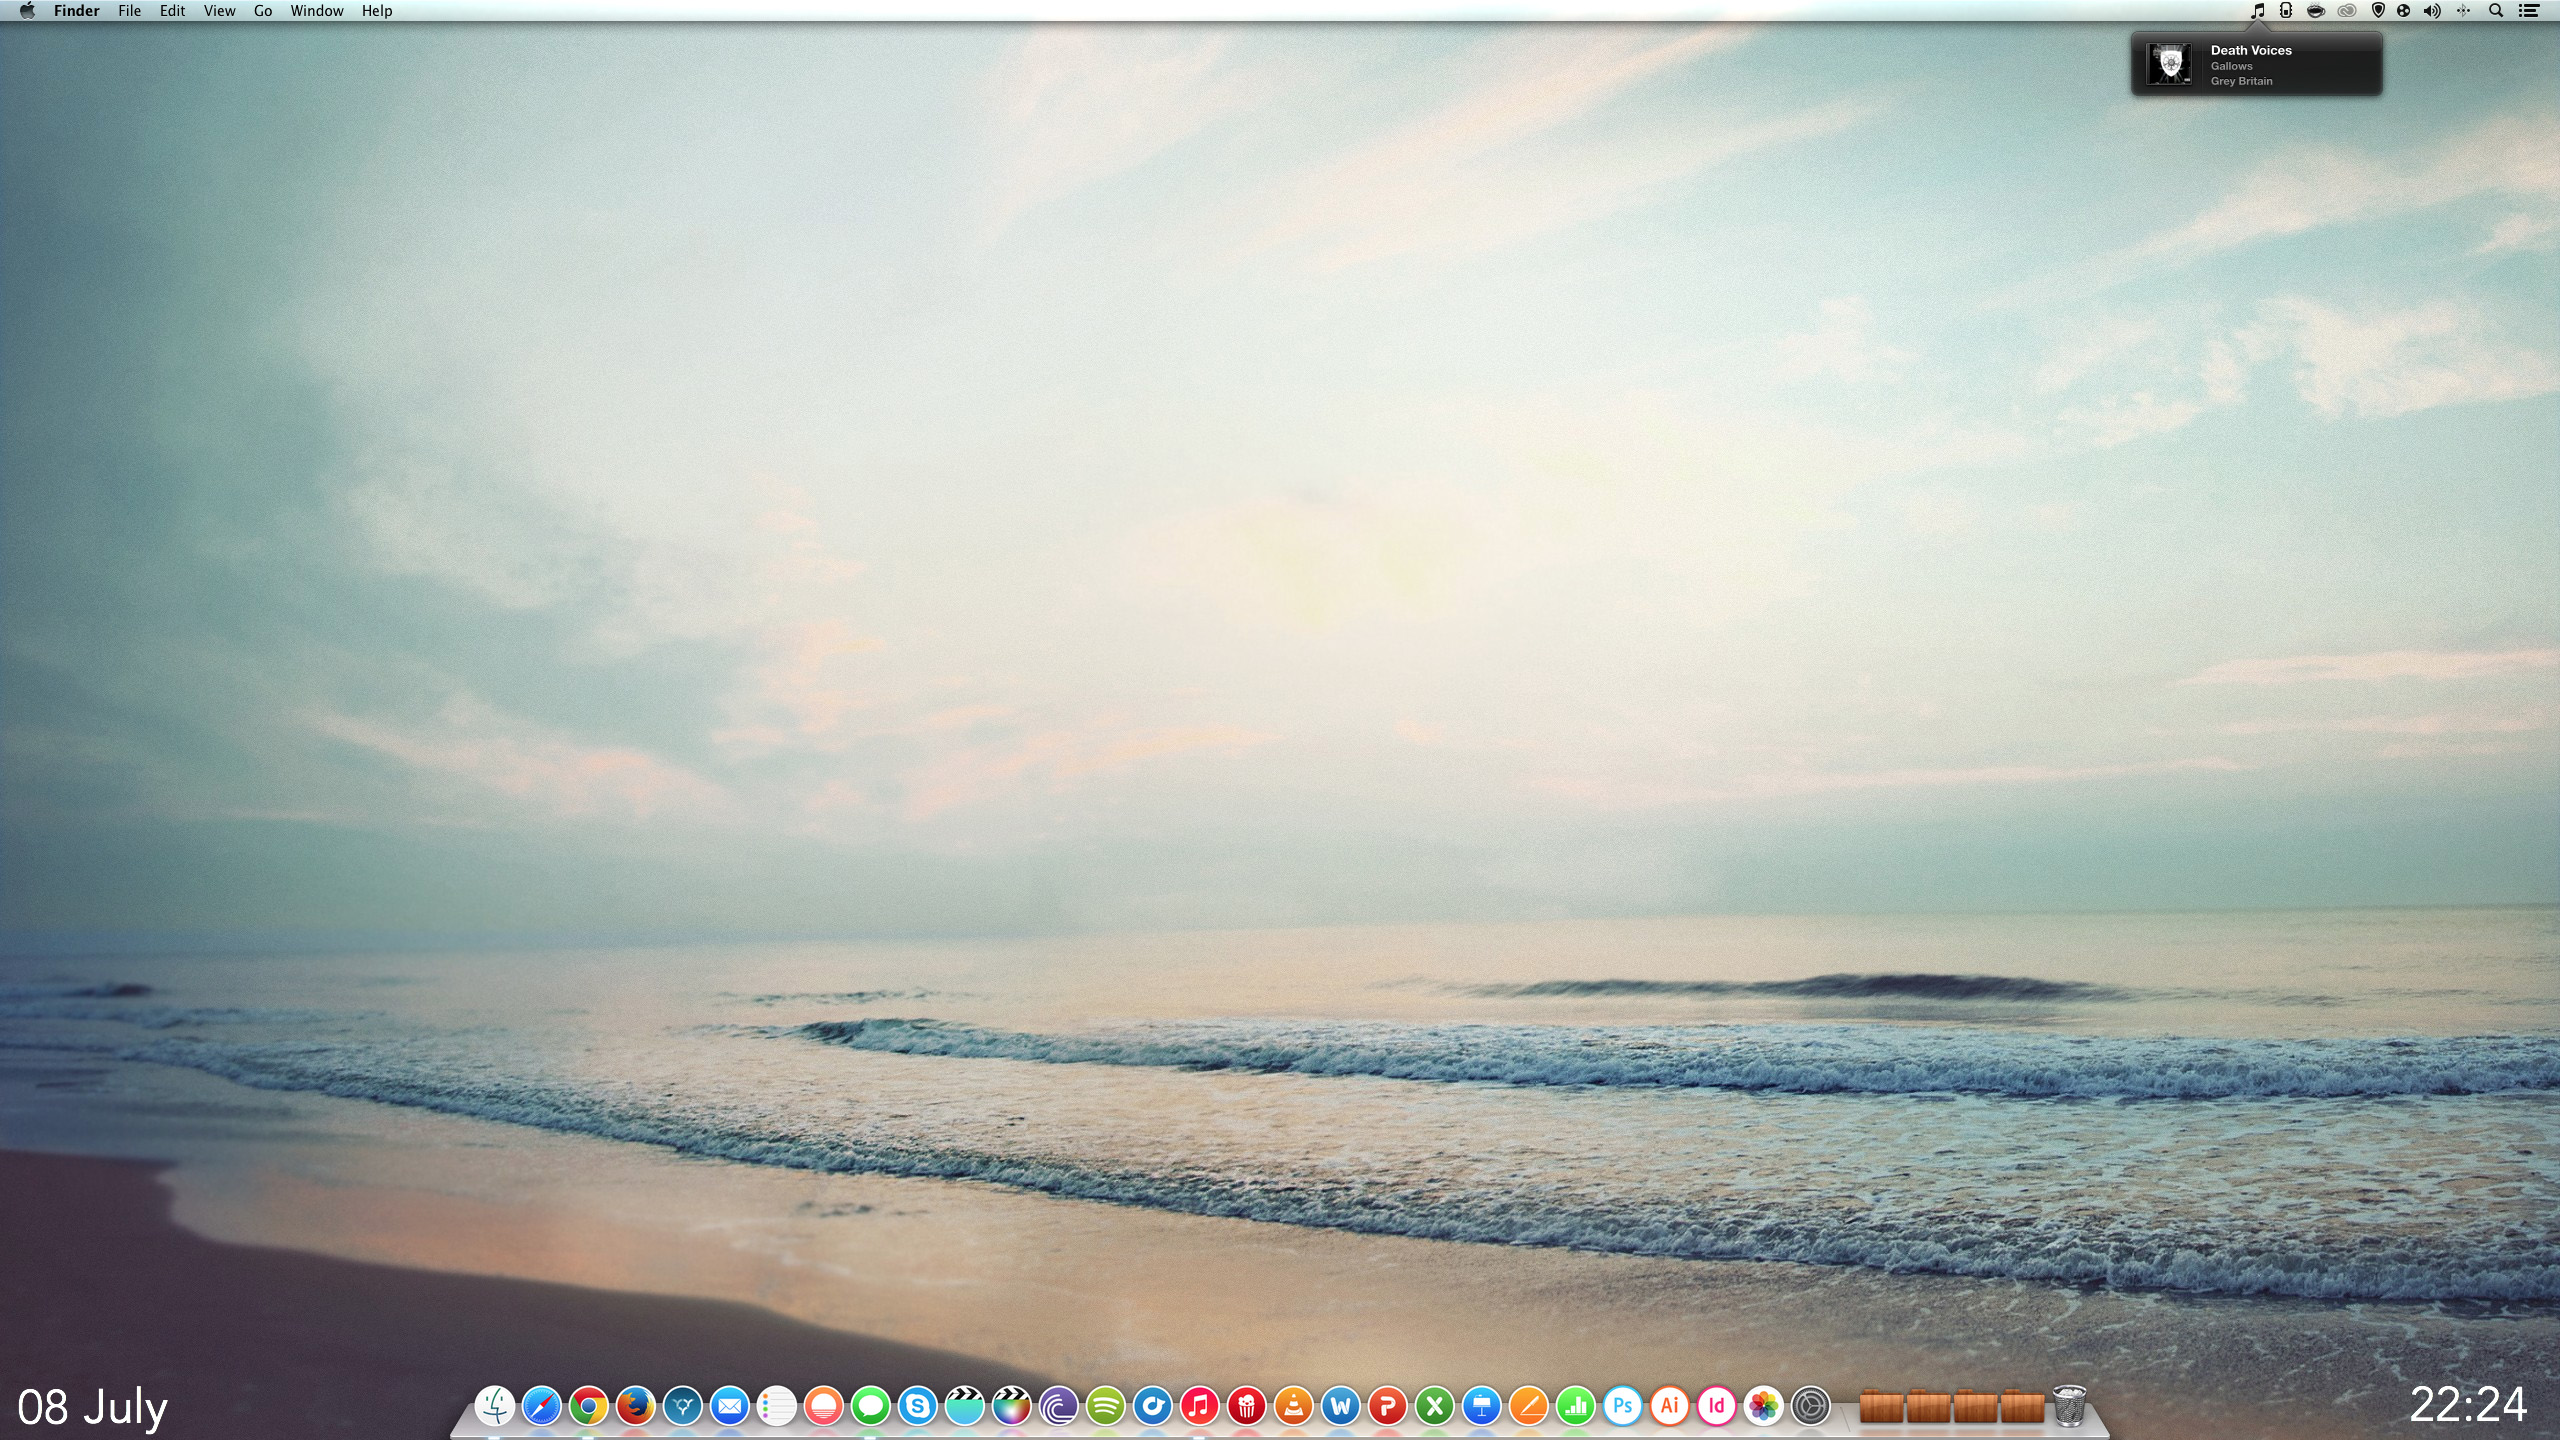Image resolution: width=2560 pixels, height=1440 pixels.
Task: Launch Excel from the dock
Action: (x=1435, y=1406)
